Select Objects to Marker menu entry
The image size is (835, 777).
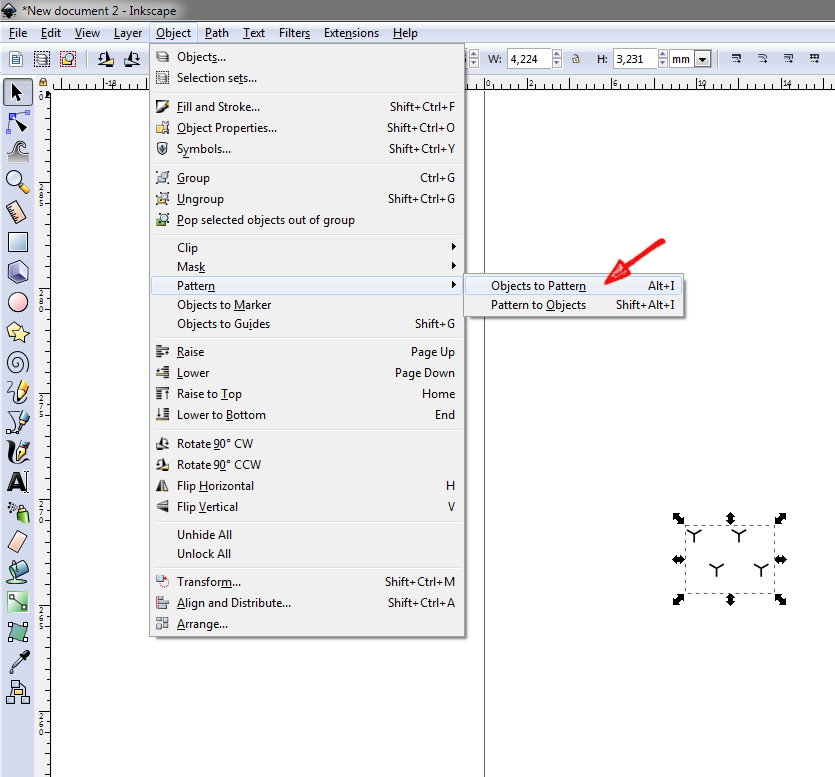pos(307,305)
